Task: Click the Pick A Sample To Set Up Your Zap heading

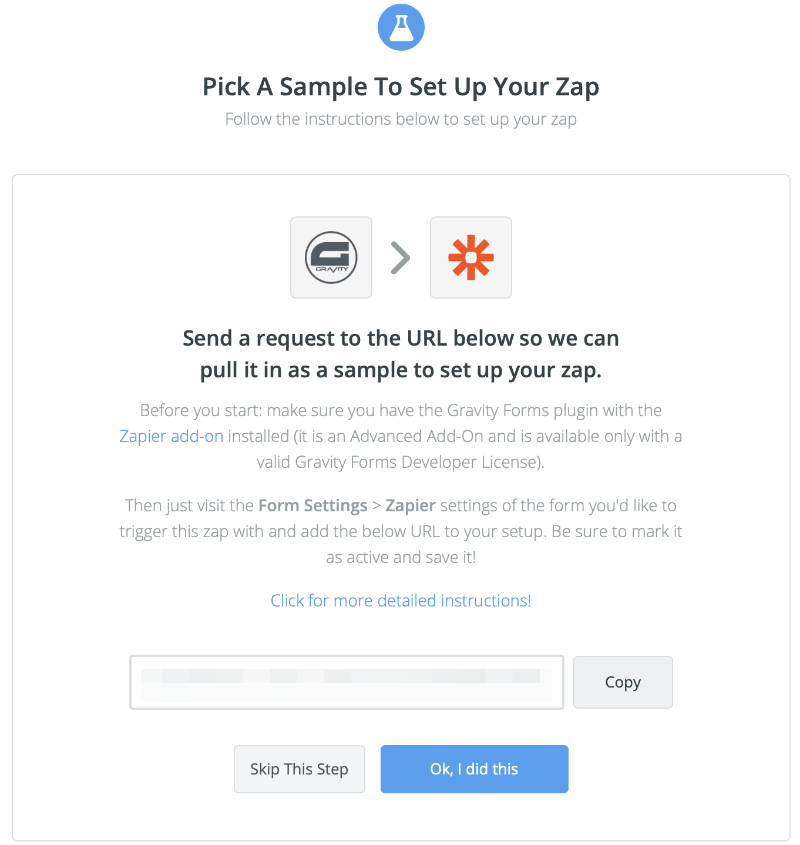Action: [x=401, y=87]
